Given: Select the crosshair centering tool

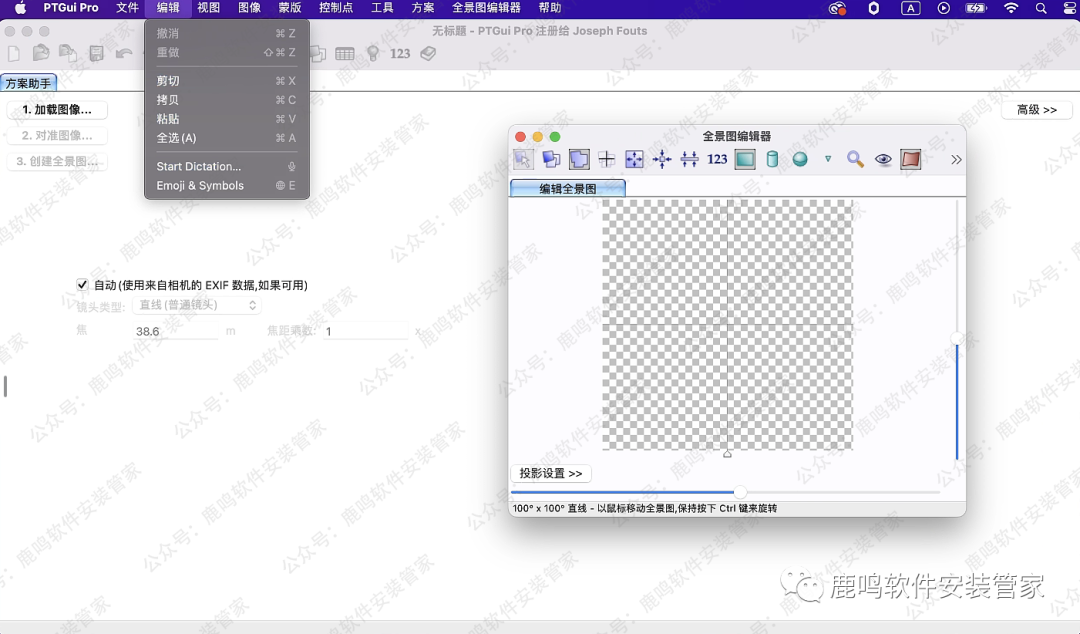Looking at the screenshot, I should pos(607,159).
